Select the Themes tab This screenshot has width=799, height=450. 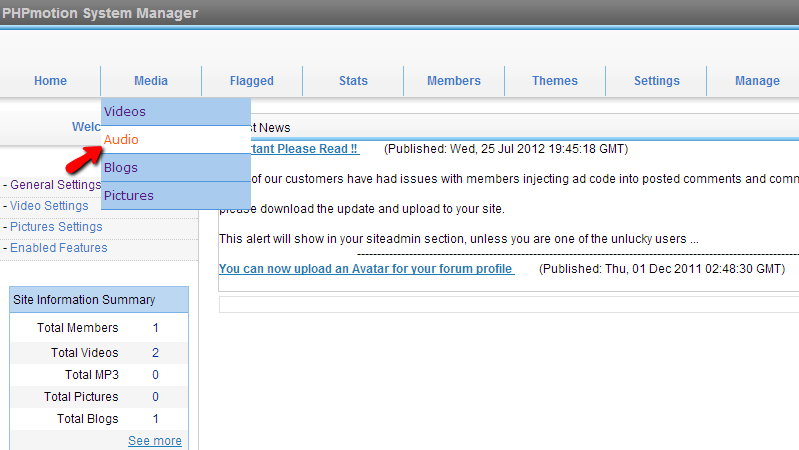[x=555, y=81]
